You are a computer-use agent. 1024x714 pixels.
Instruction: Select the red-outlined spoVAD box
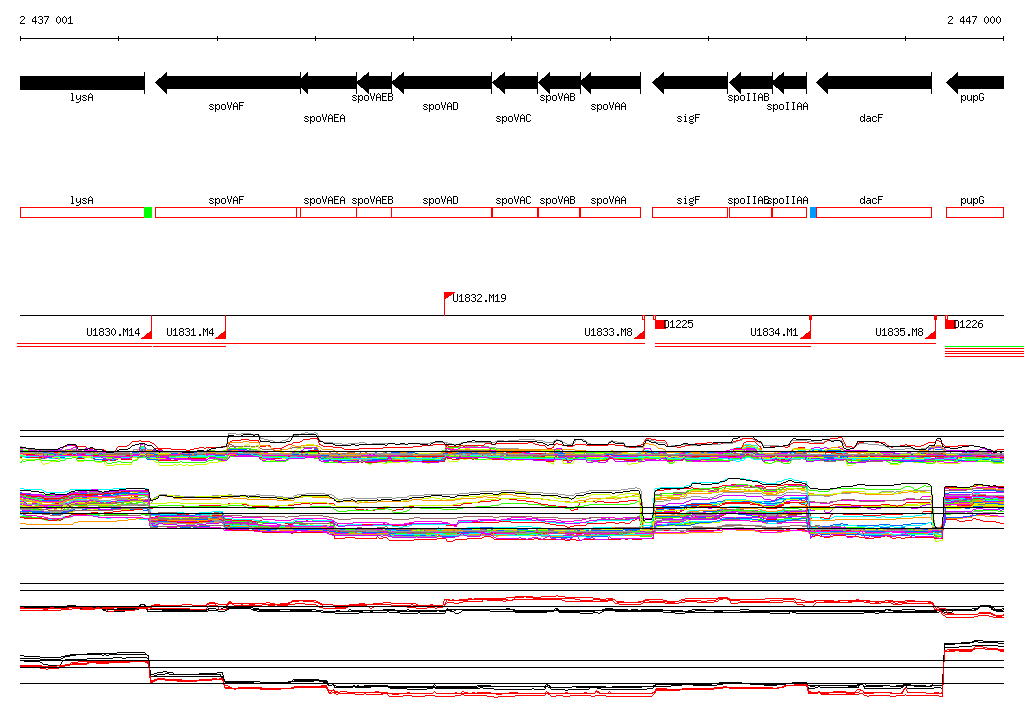(441, 212)
